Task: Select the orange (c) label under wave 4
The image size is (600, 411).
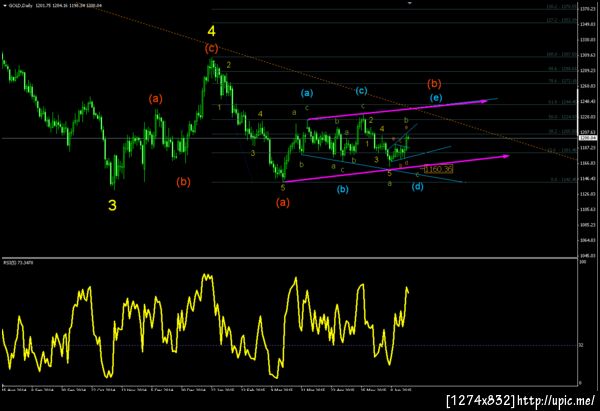Action: tap(211, 48)
